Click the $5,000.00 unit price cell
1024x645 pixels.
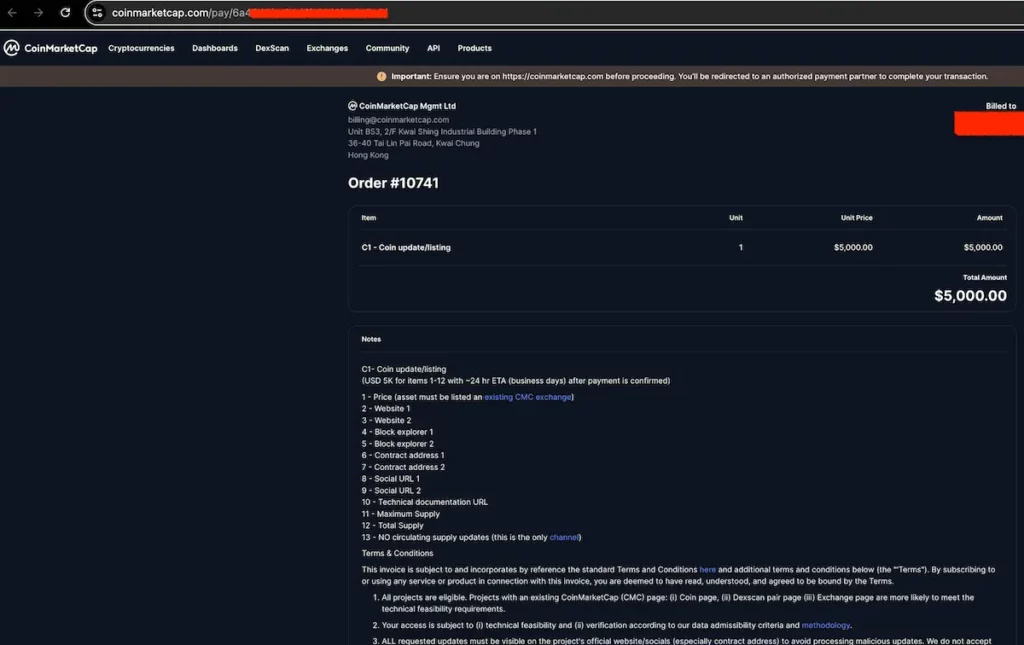853,247
